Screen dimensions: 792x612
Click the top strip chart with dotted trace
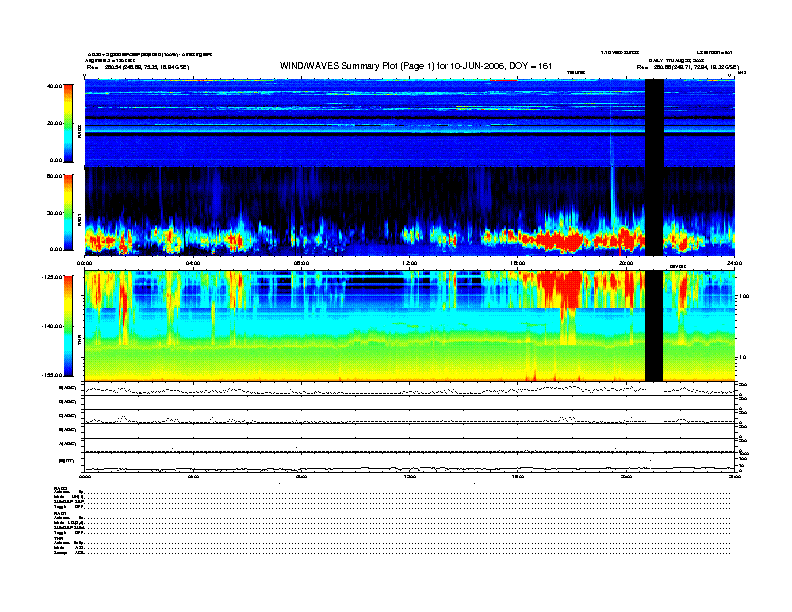409,389
